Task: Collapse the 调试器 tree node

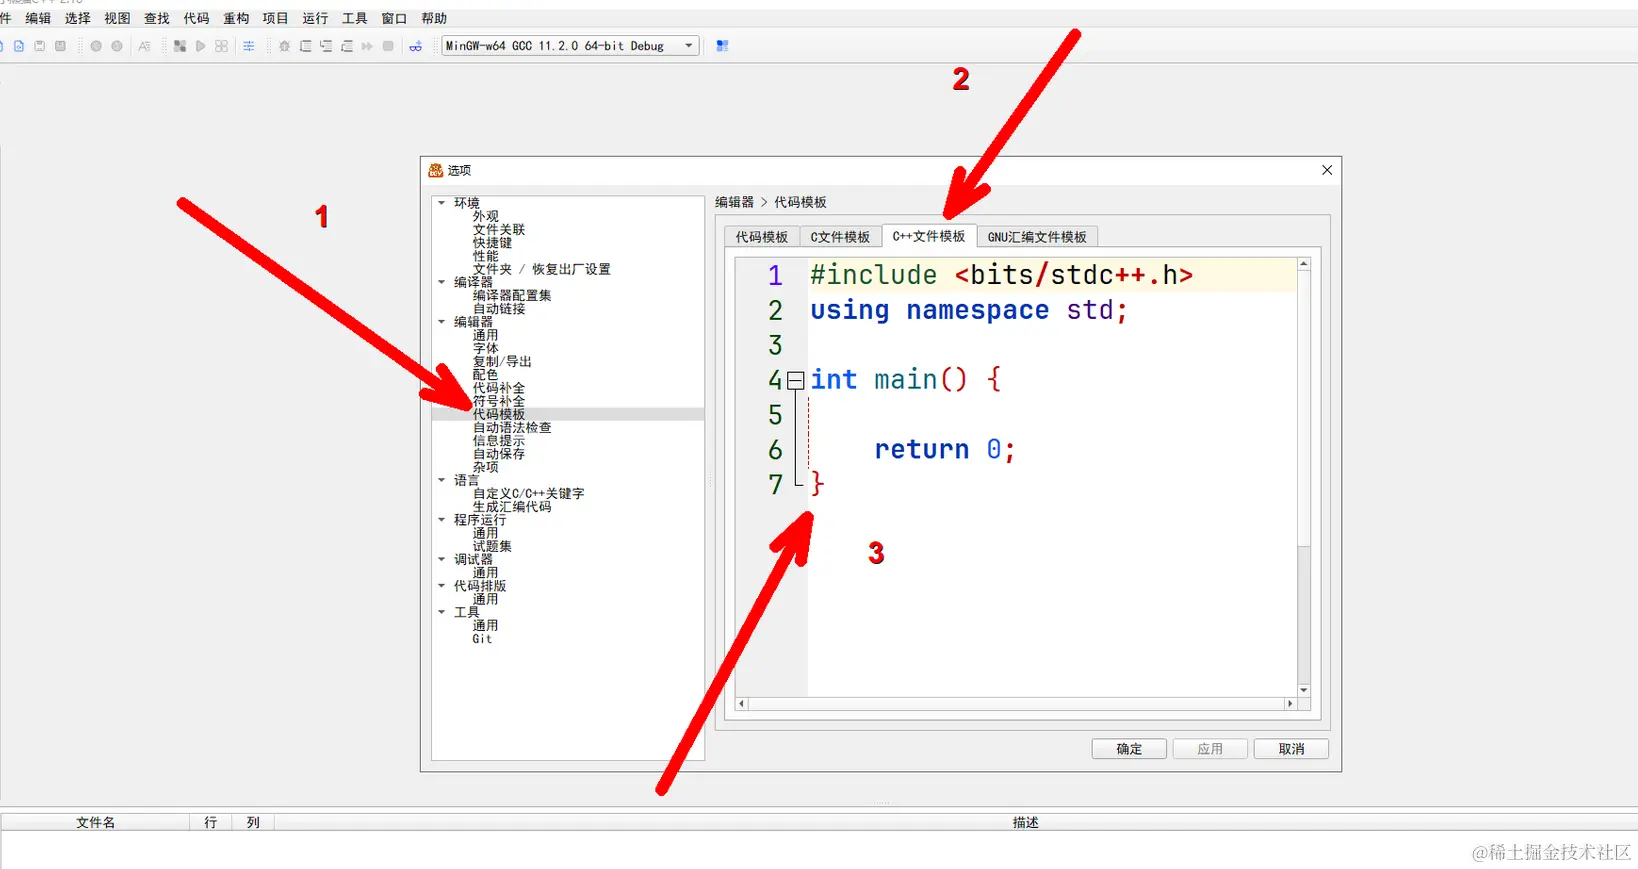Action: pos(441,559)
